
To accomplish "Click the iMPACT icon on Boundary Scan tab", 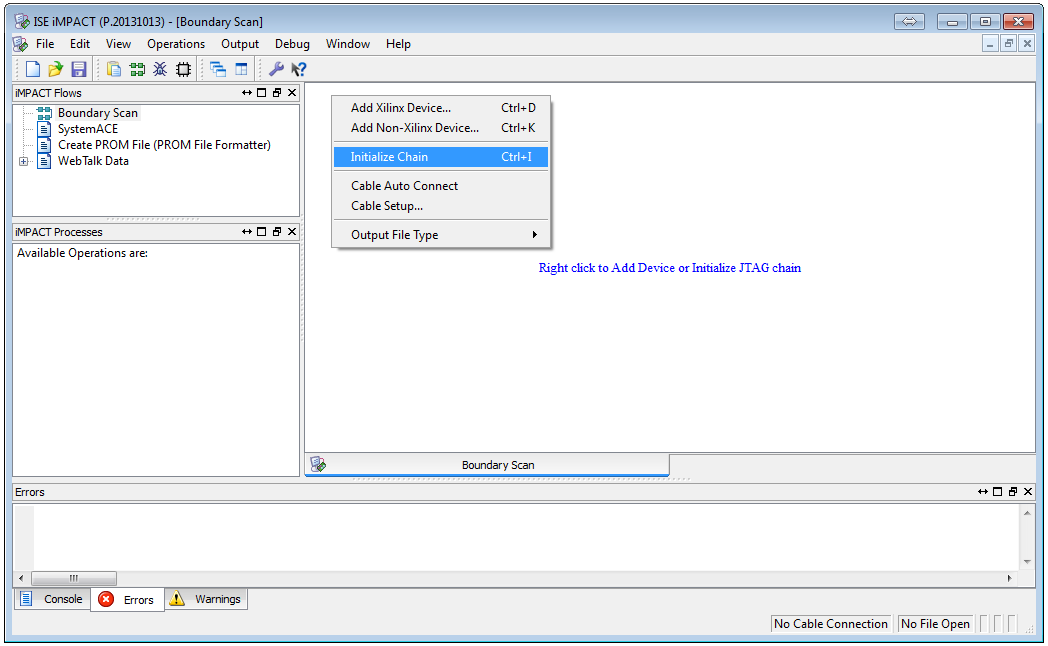I will 318,464.
